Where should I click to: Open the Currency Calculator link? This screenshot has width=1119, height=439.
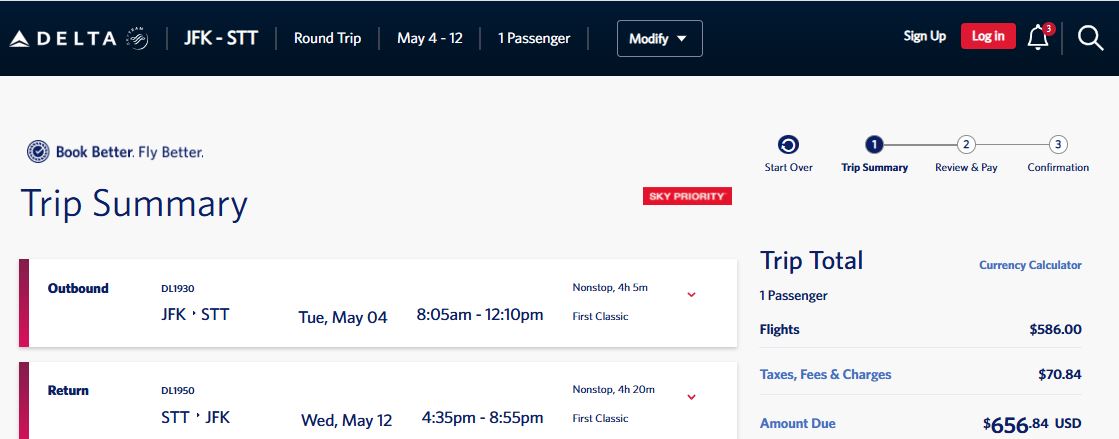coord(1031,265)
